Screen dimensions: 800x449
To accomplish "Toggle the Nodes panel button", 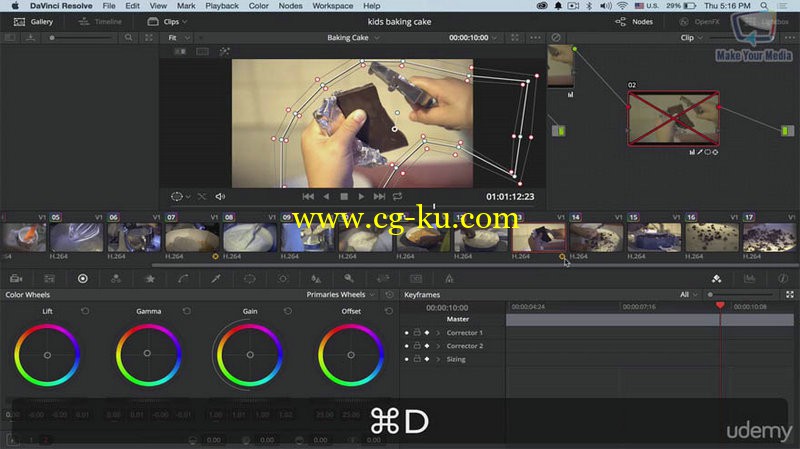I will (x=634, y=21).
